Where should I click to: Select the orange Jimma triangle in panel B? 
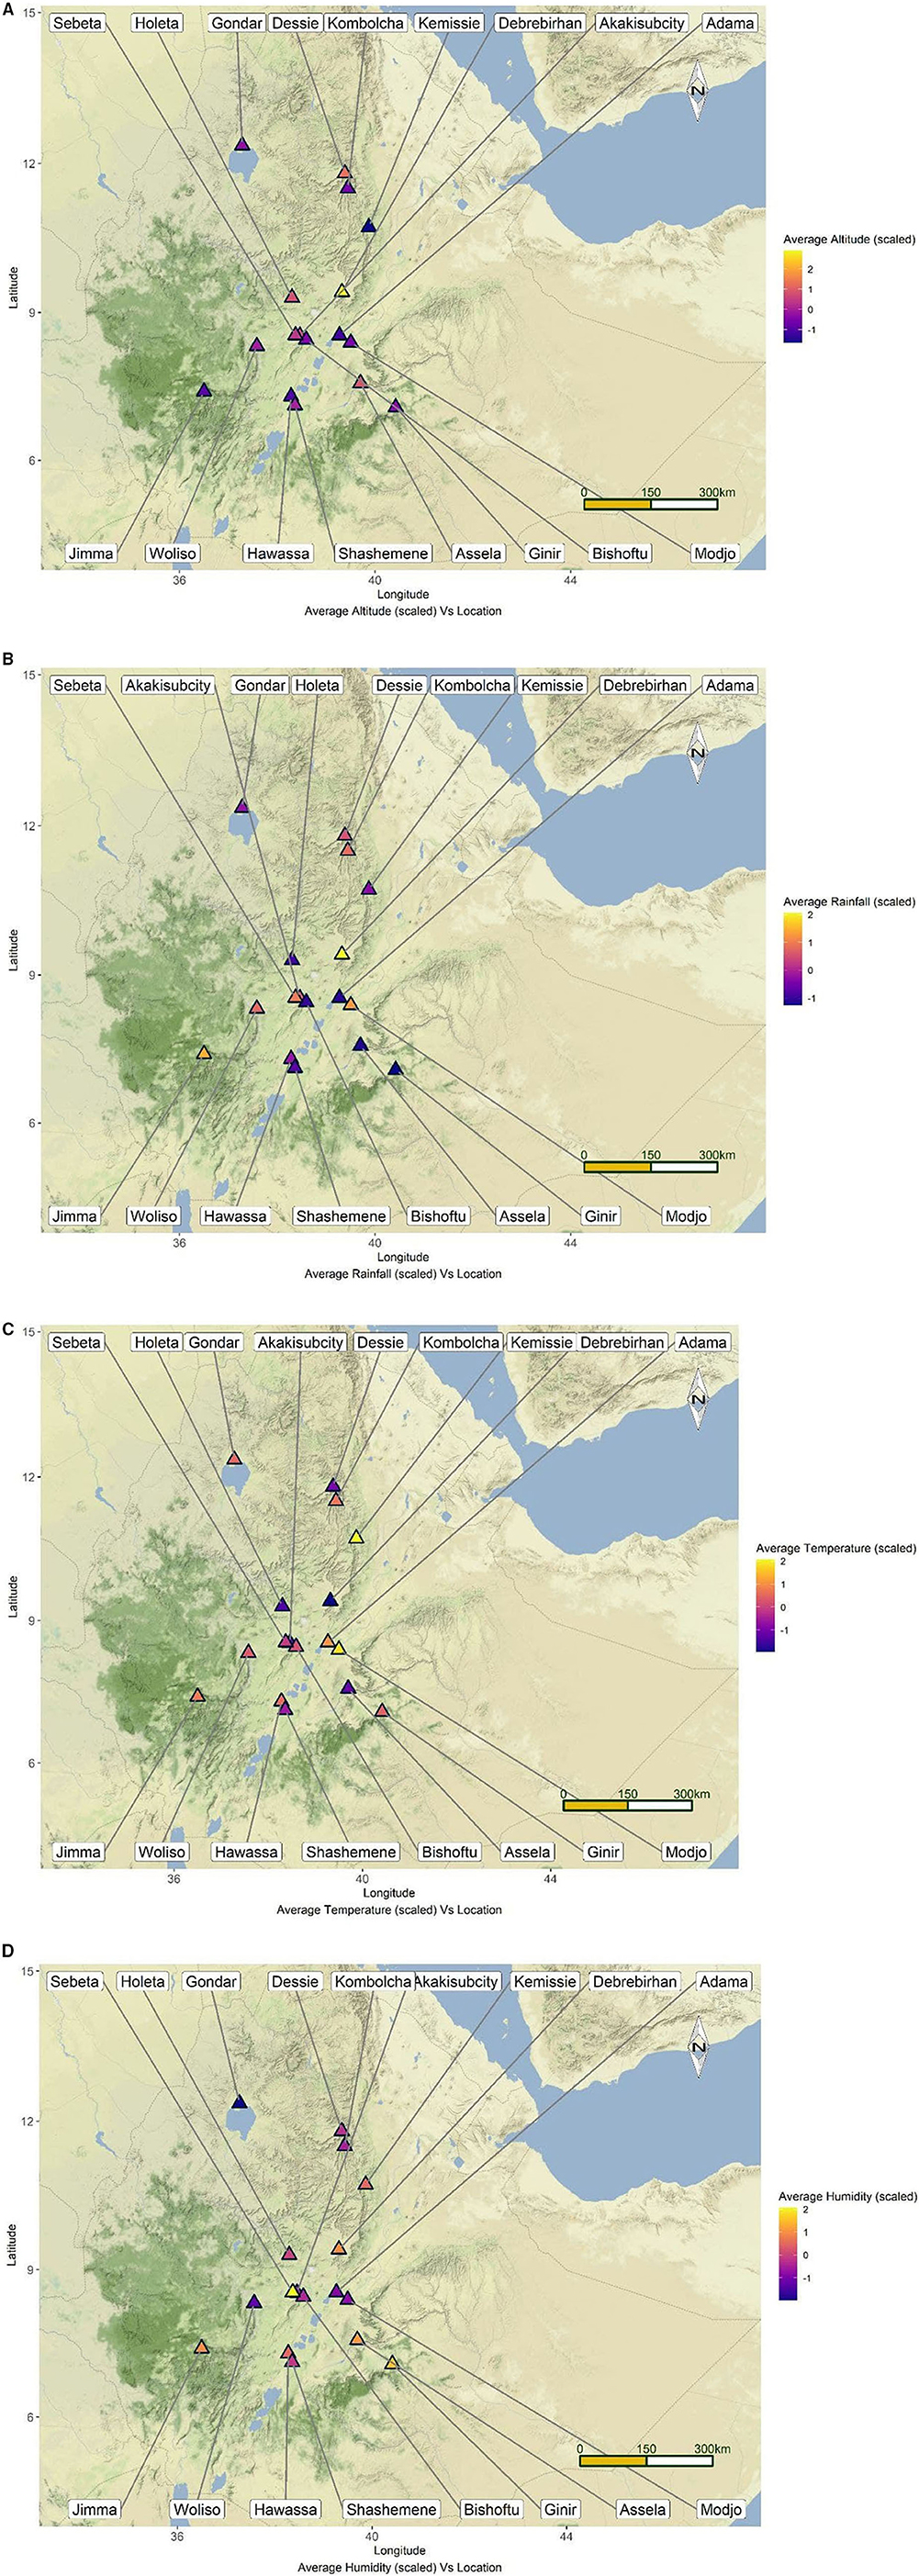(204, 1053)
